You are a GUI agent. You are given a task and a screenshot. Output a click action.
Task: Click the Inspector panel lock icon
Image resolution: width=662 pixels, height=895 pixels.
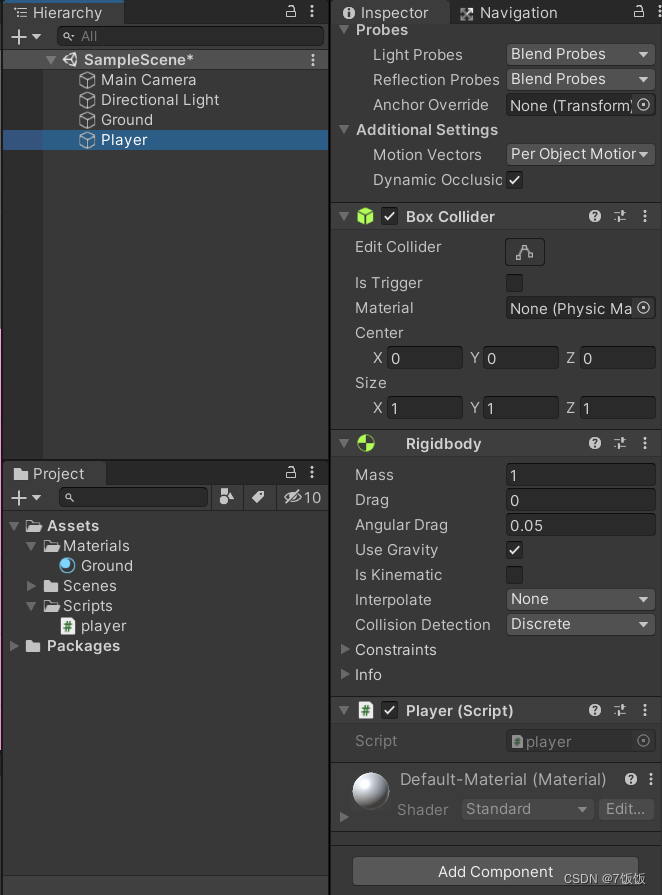639,11
